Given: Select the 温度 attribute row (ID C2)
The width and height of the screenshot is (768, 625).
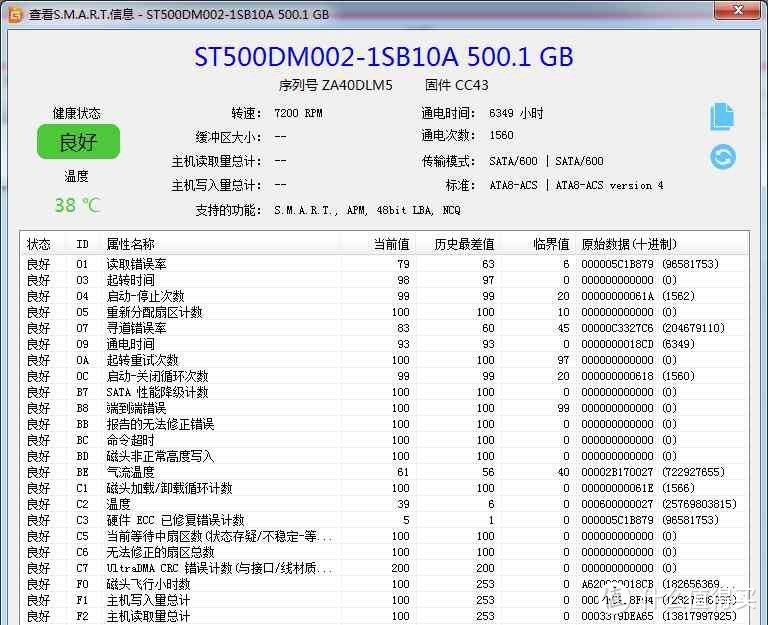Looking at the screenshot, I should tap(384, 504).
